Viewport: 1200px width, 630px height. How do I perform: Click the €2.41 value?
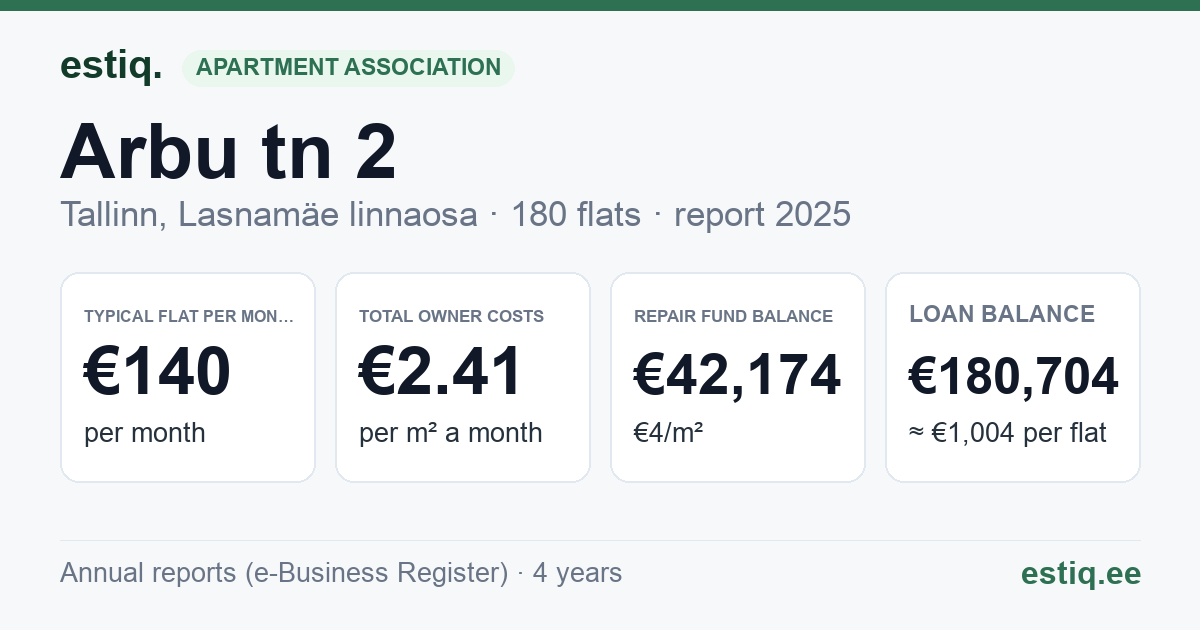[x=441, y=372]
